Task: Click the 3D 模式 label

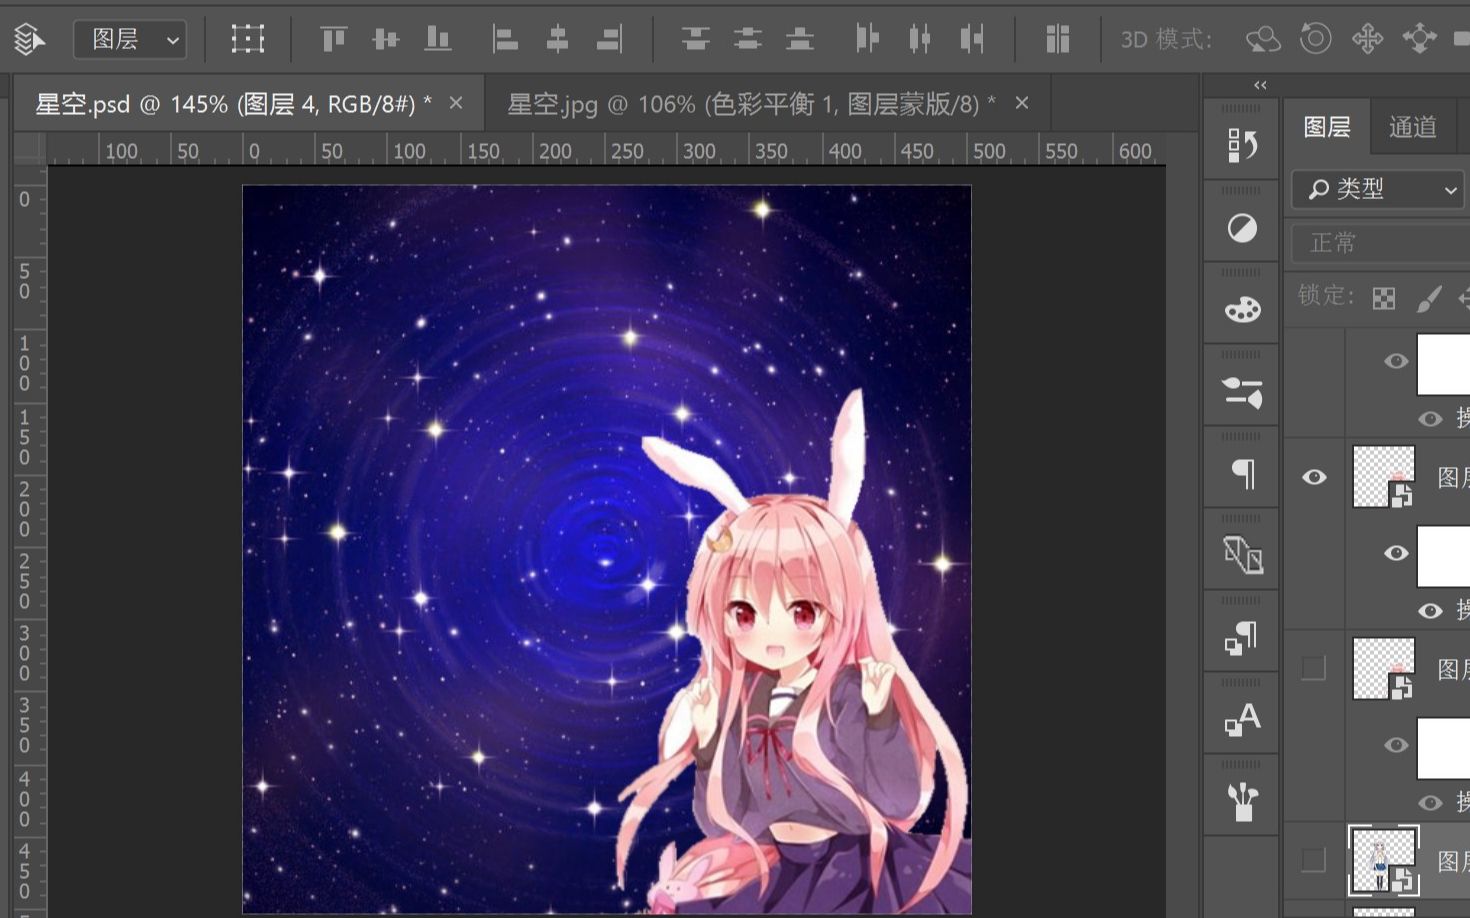Action: click(x=1166, y=40)
